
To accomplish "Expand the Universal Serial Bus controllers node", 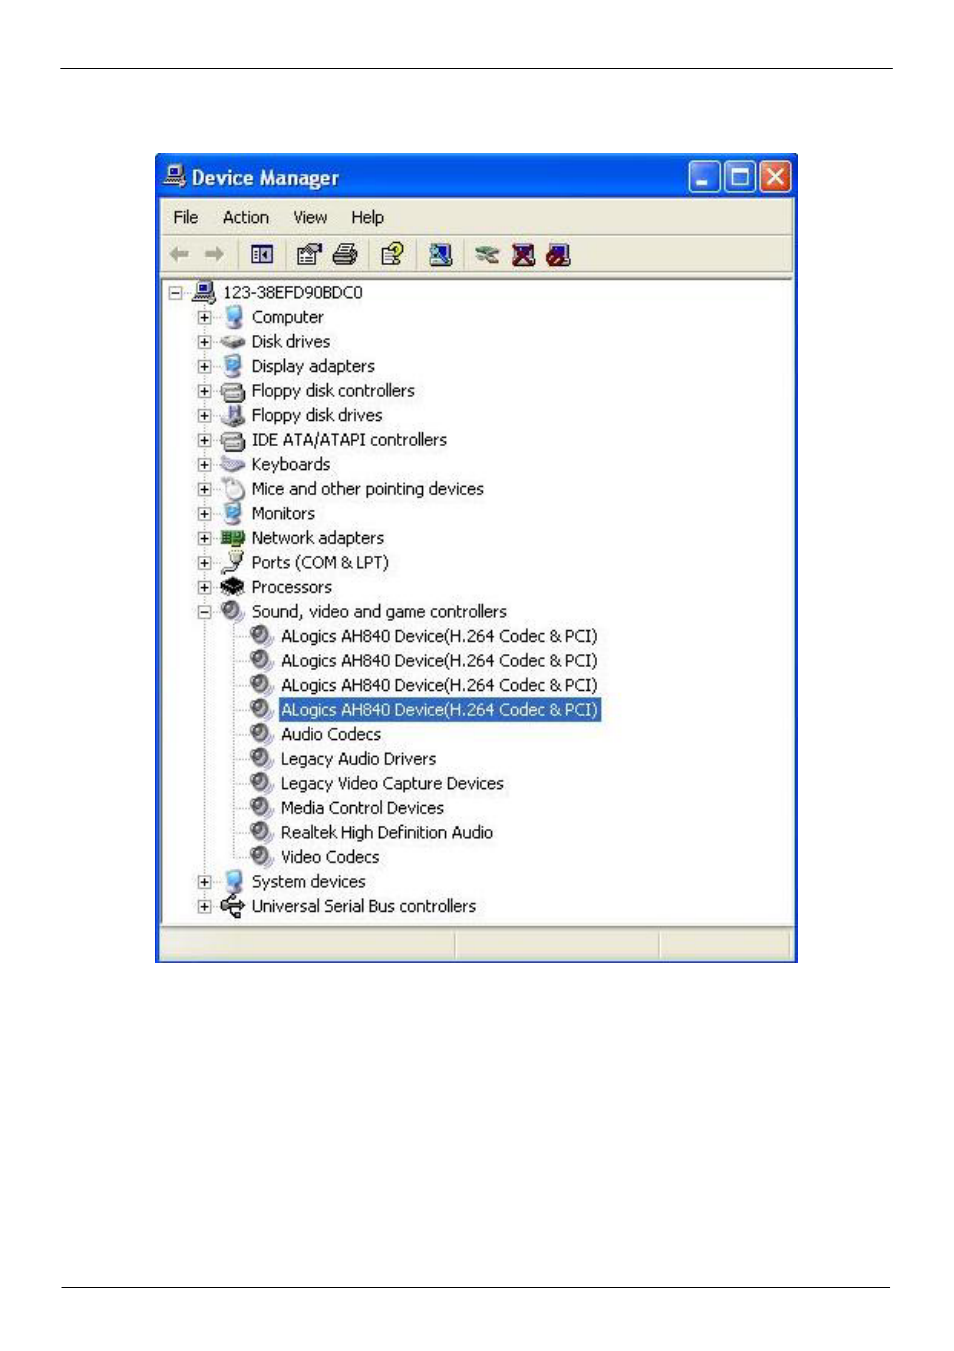I will click(205, 907).
